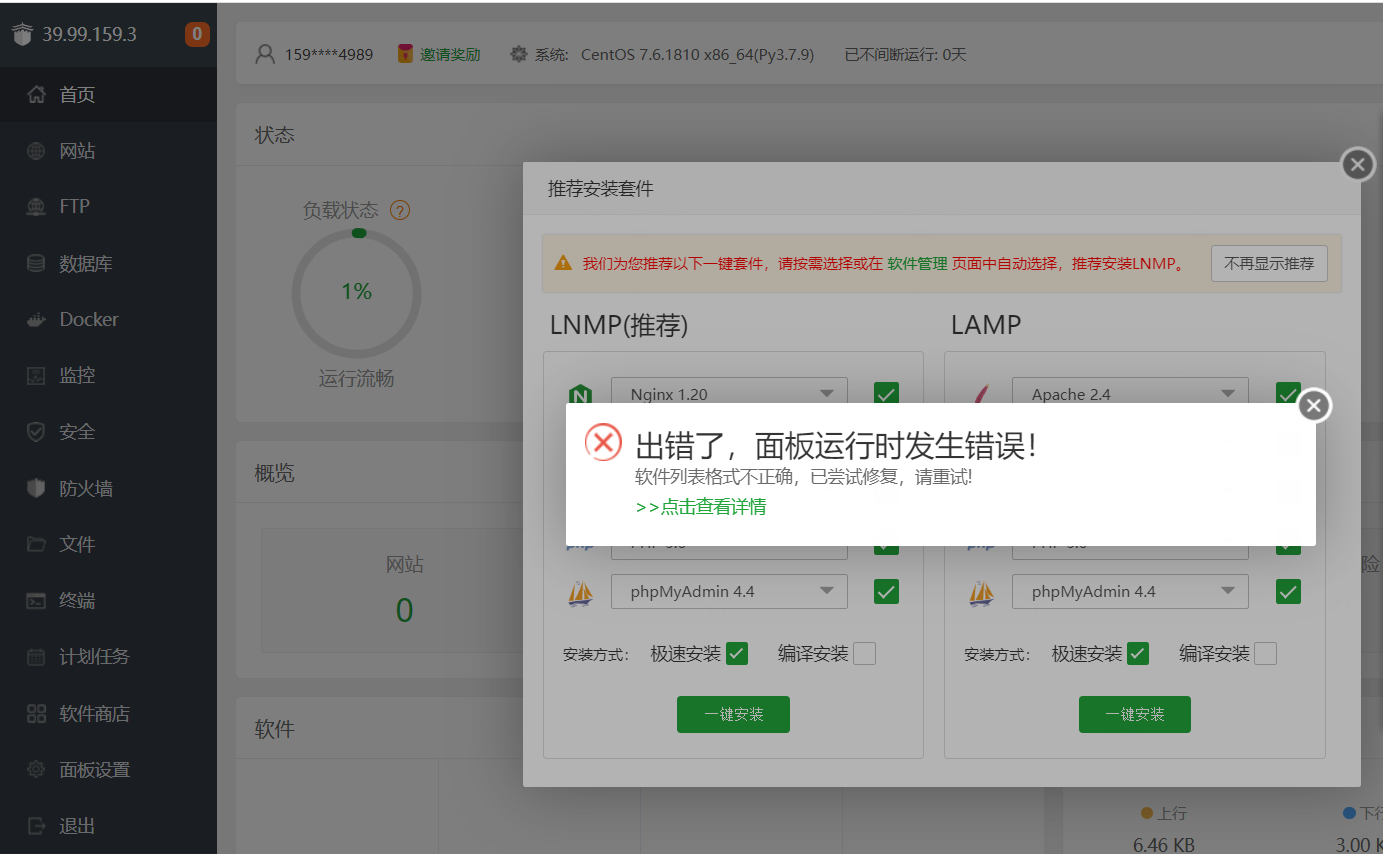Click 一键安装 for the LNMP stack
This screenshot has height=854, width=1383.
[733, 715]
